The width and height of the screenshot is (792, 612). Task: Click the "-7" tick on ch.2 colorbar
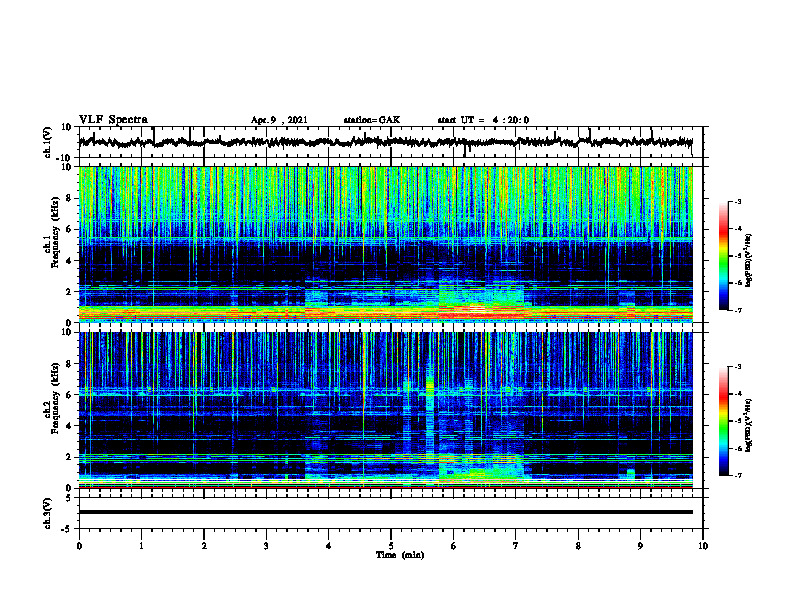(x=737, y=475)
